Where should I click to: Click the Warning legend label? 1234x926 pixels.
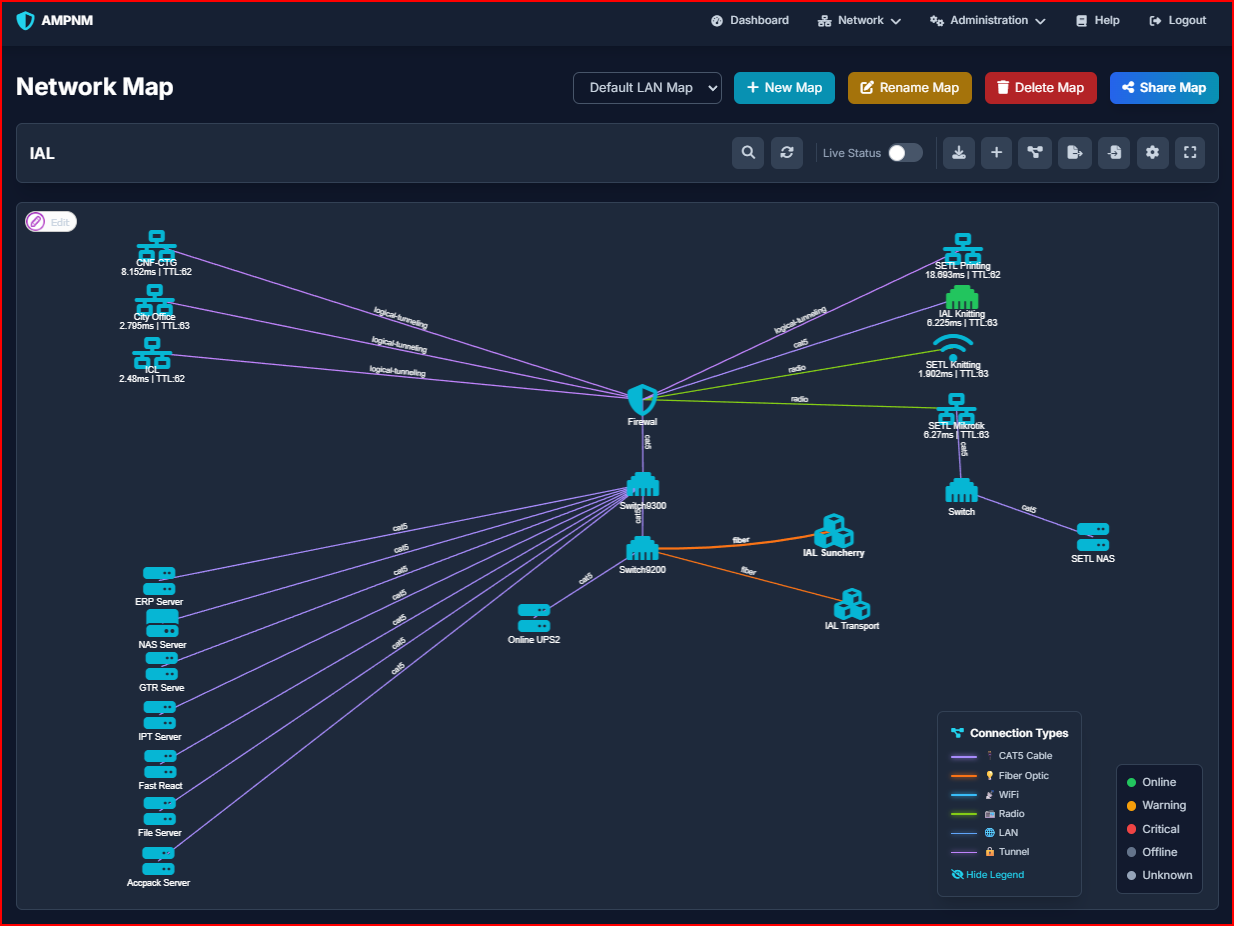coord(1164,805)
